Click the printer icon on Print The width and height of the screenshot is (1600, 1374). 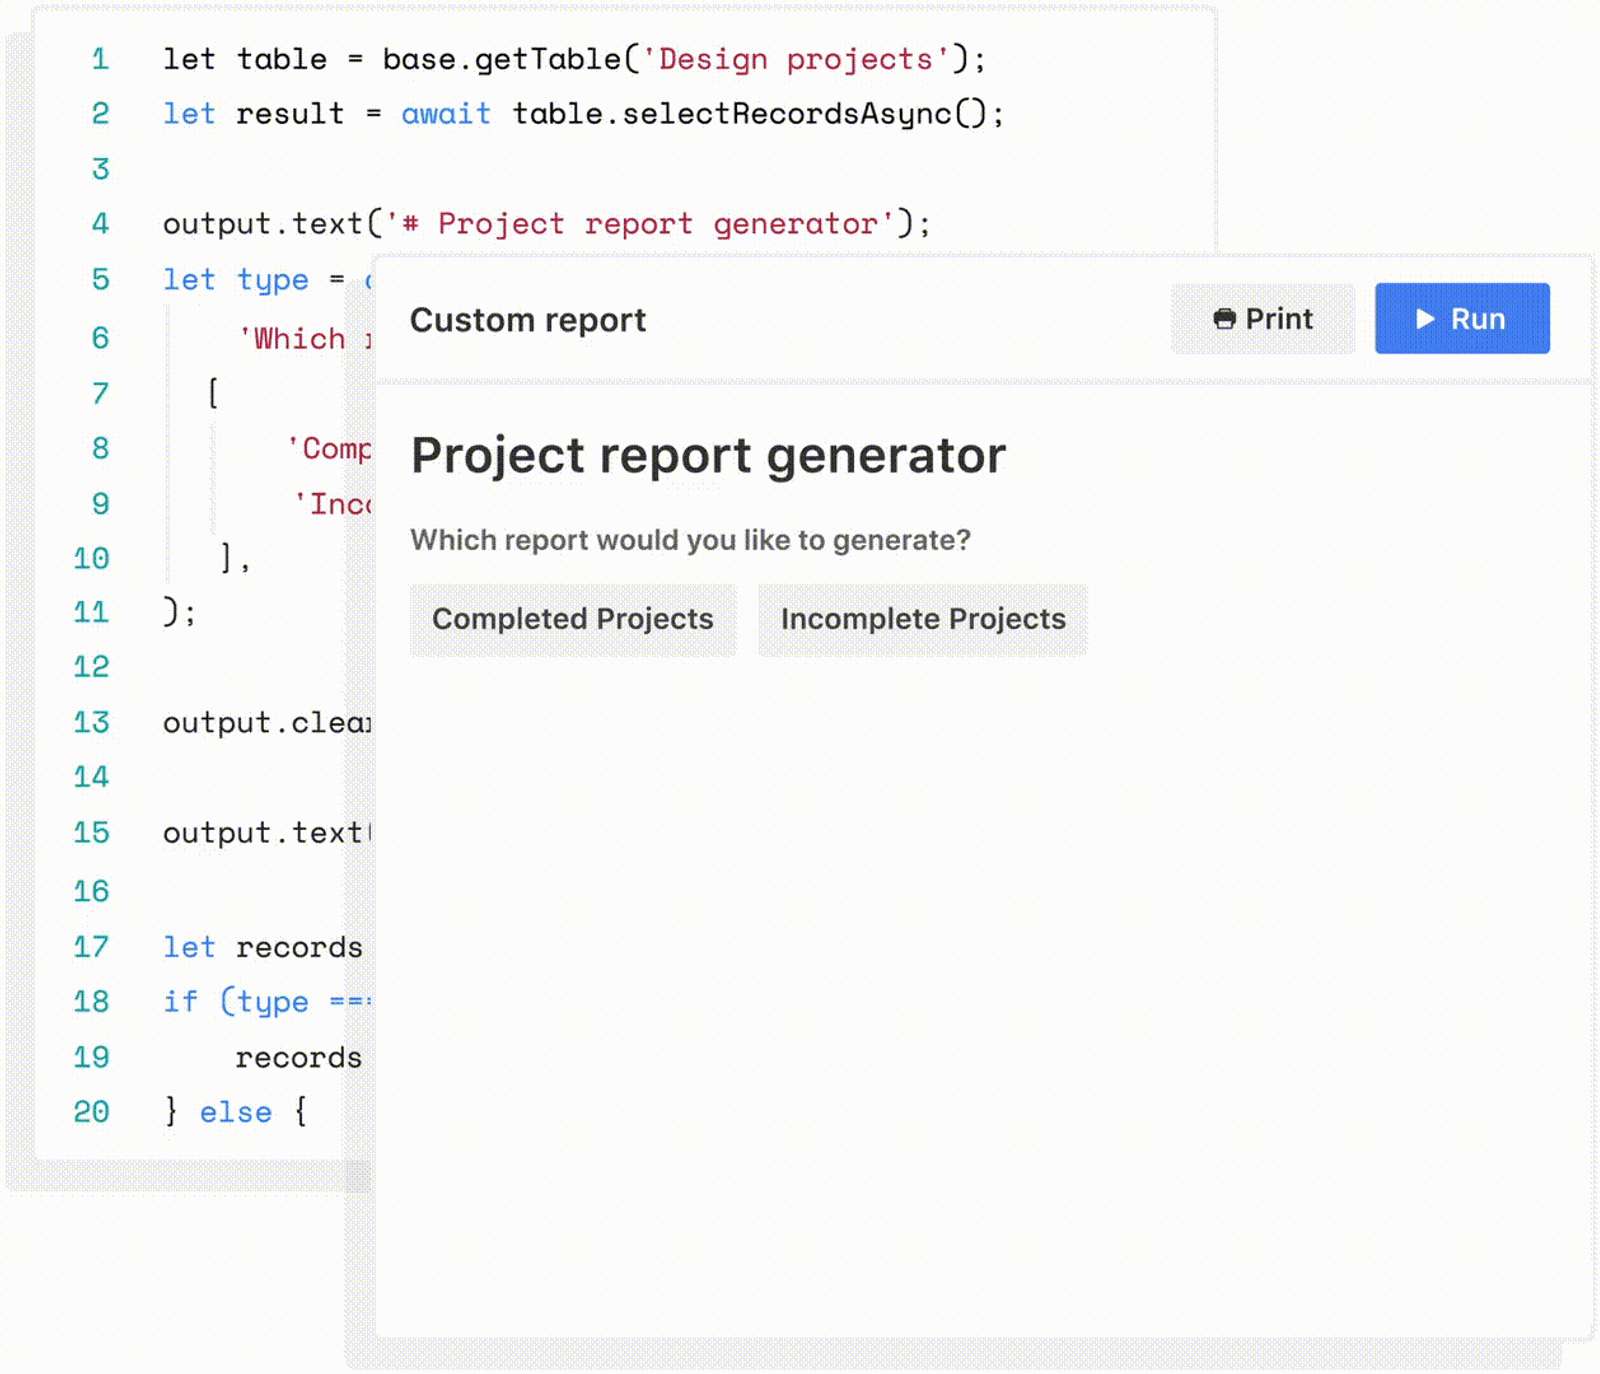(1224, 319)
